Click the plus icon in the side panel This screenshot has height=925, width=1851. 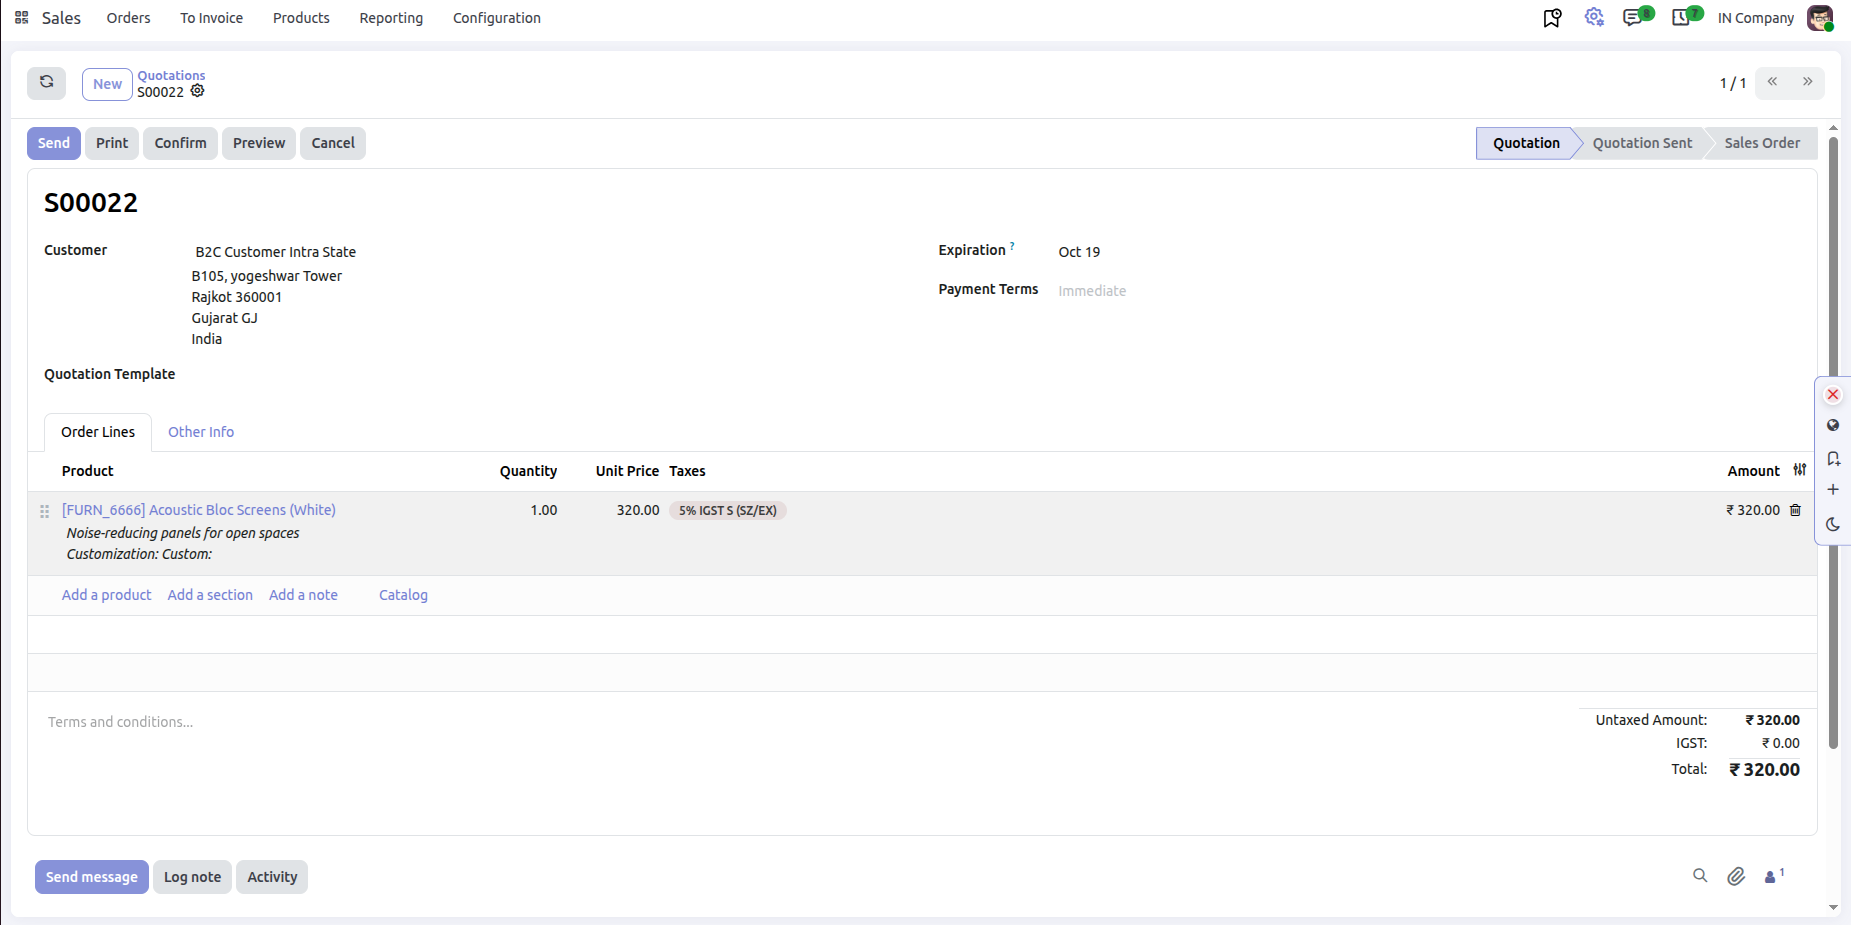point(1833,490)
